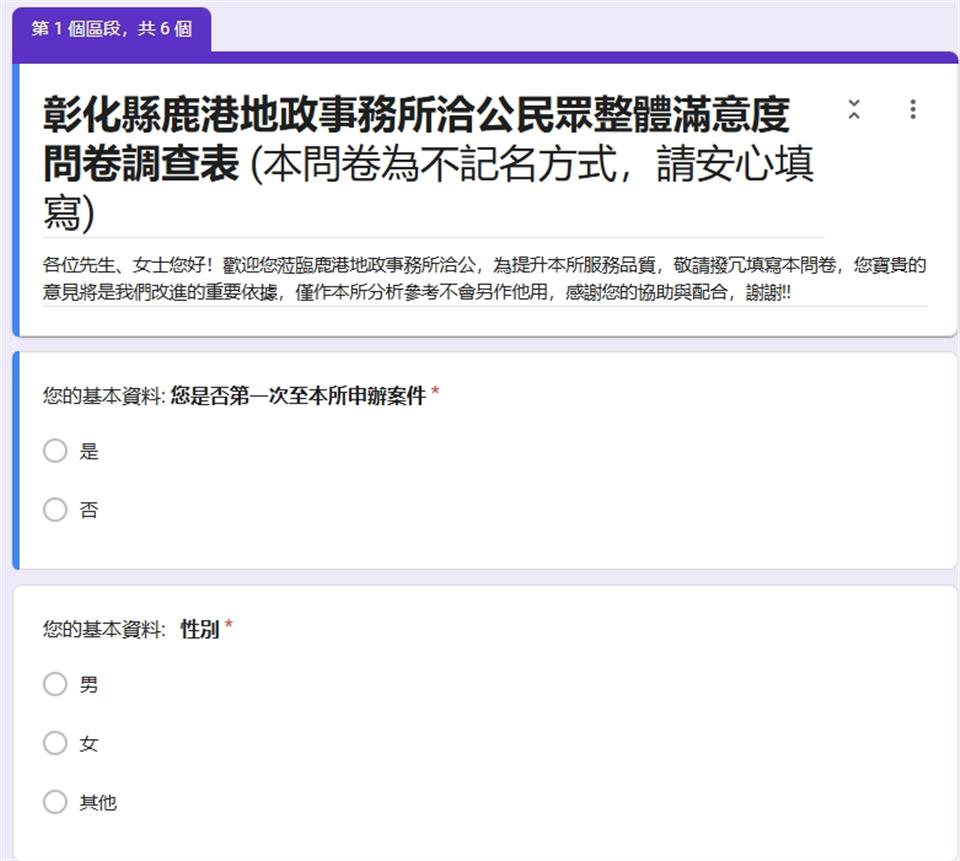The height and width of the screenshot is (861, 960).
Task: Choose 男 for gender
Action: pyautogui.click(x=55, y=684)
